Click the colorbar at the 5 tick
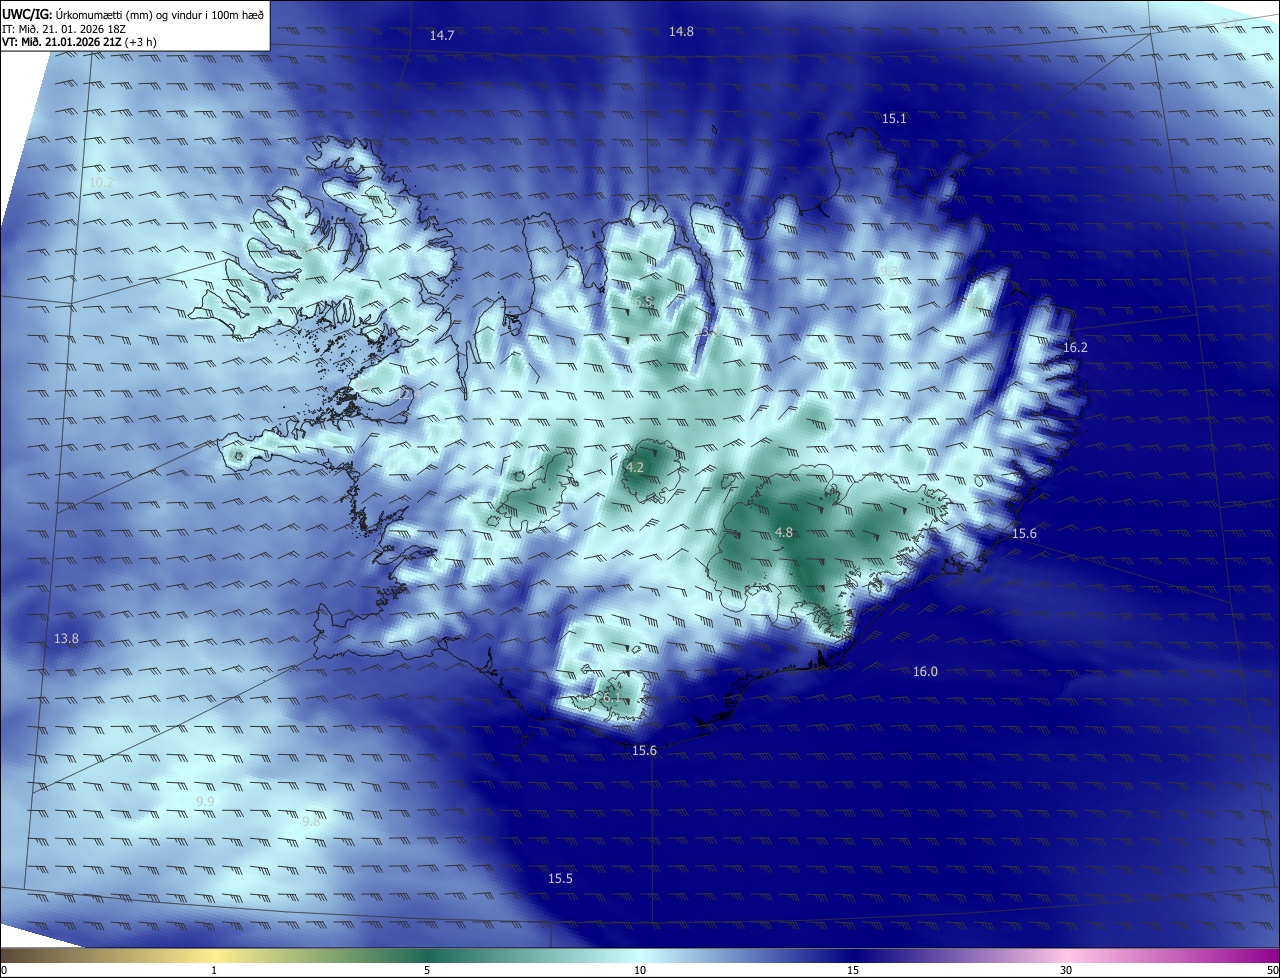This screenshot has height=978, width=1280. click(427, 956)
